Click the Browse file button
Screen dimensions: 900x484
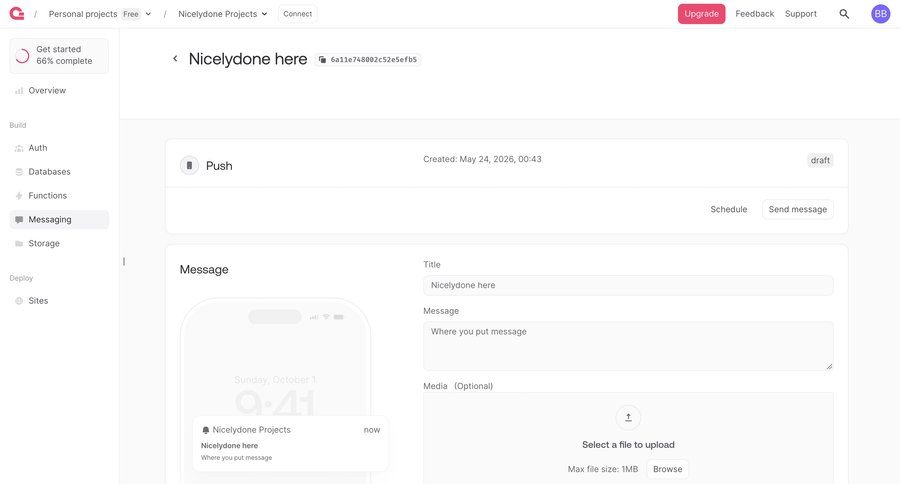click(x=668, y=469)
